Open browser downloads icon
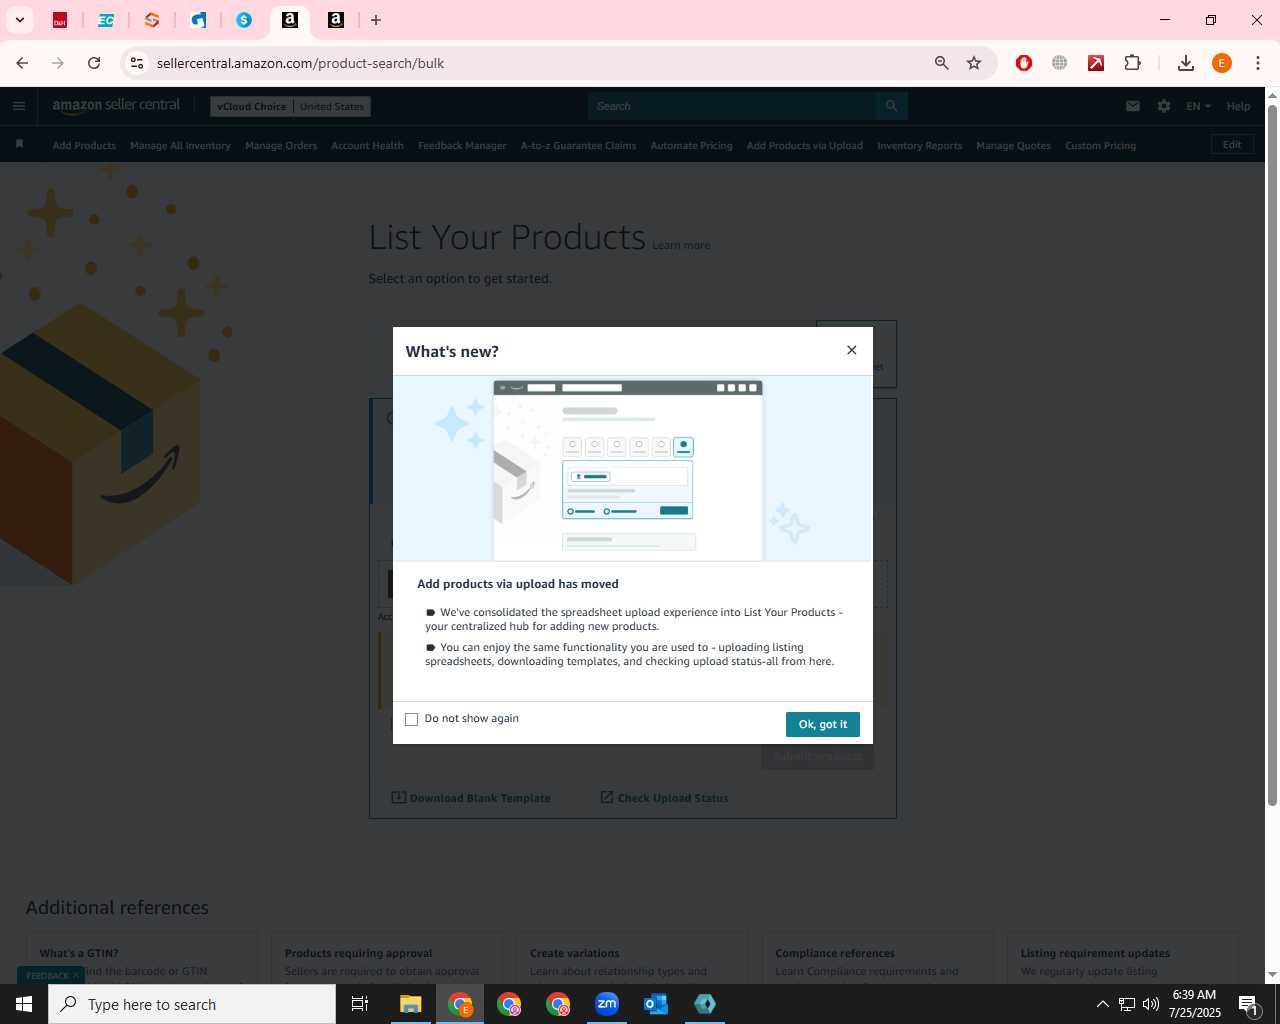The width and height of the screenshot is (1280, 1024). point(1186,63)
